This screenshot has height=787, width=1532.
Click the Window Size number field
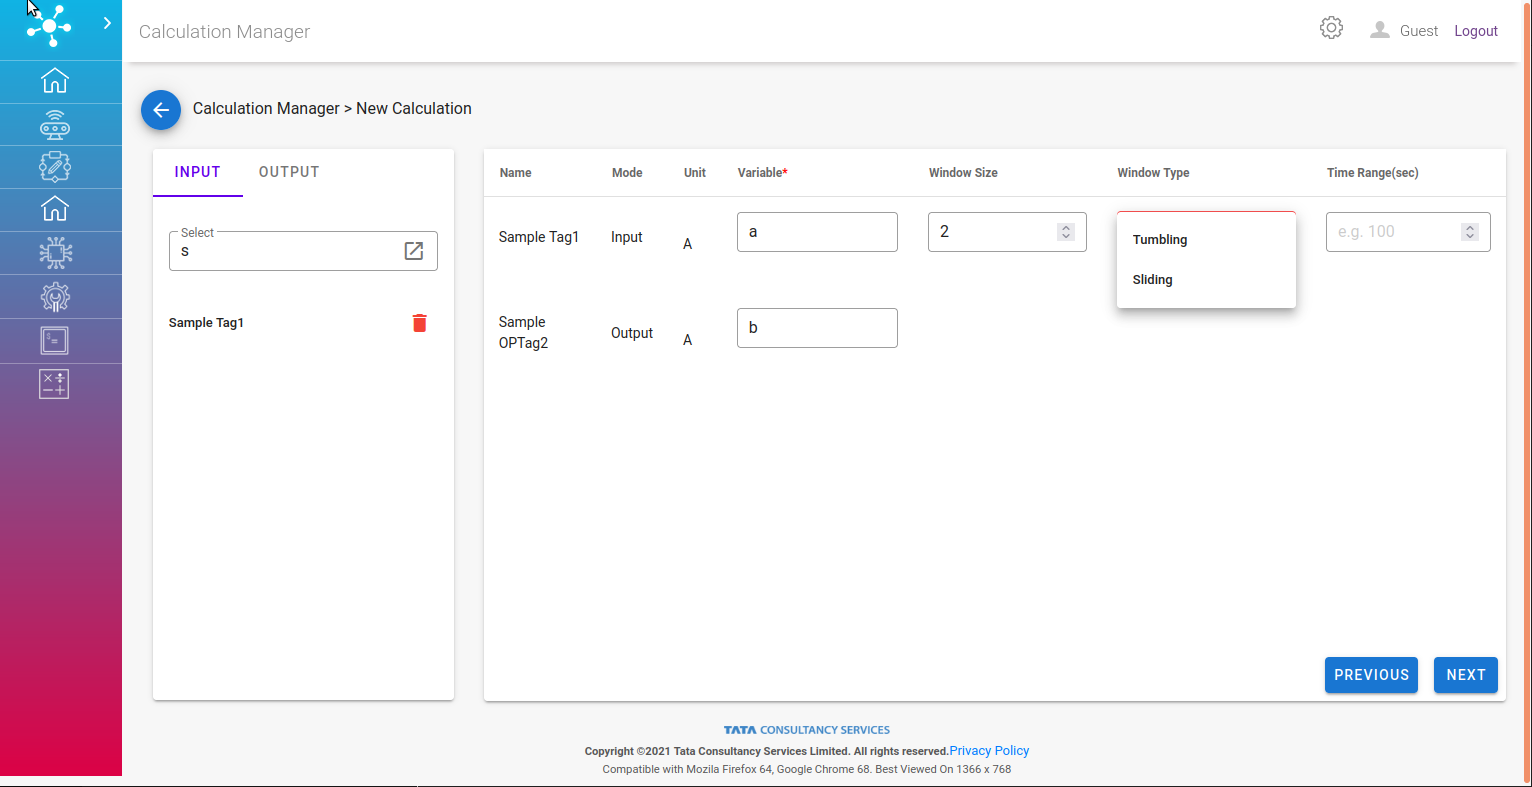[1007, 232]
